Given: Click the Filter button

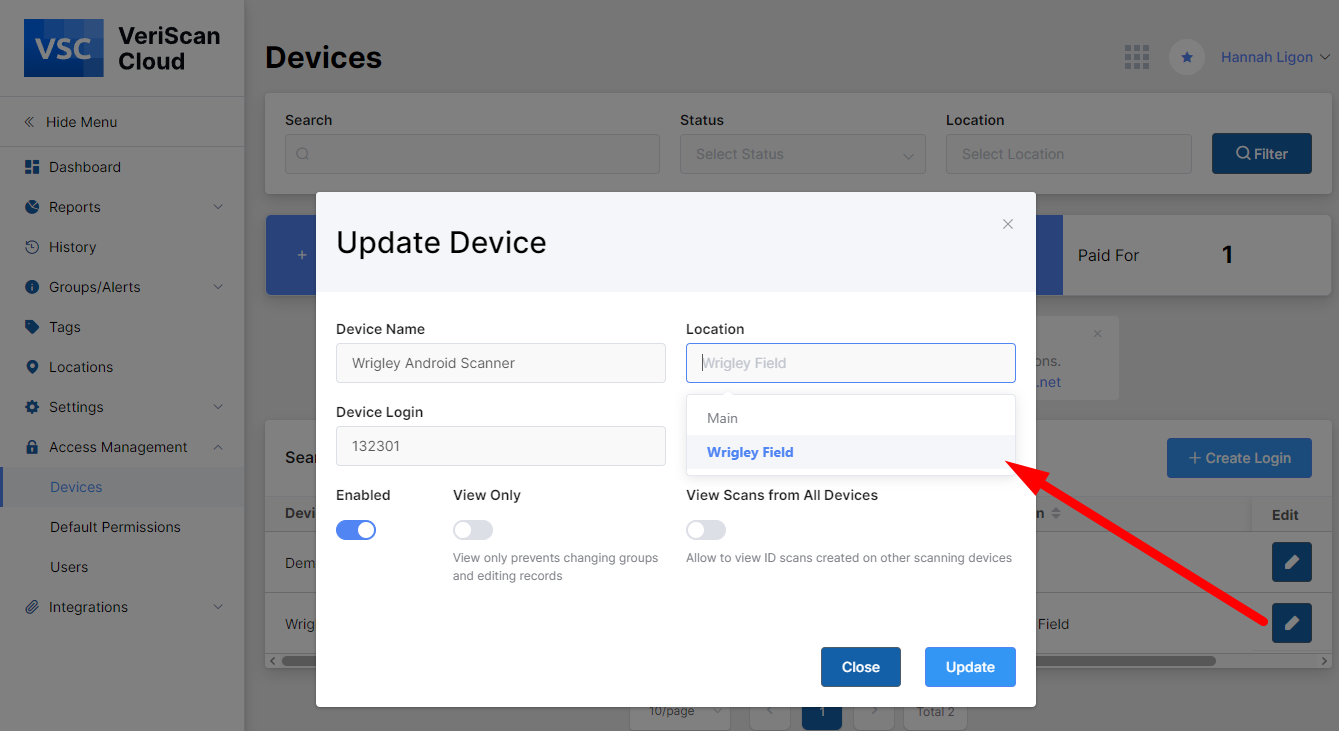Looking at the screenshot, I should (1262, 154).
